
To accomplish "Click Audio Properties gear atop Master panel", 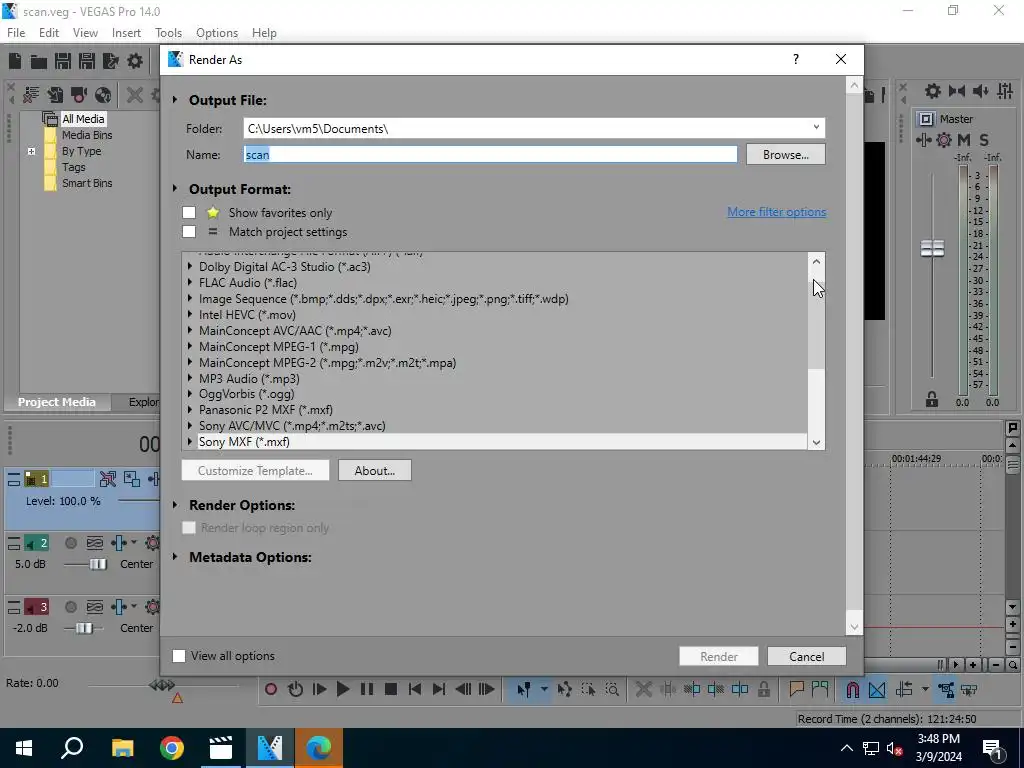I will pyautogui.click(x=933, y=91).
